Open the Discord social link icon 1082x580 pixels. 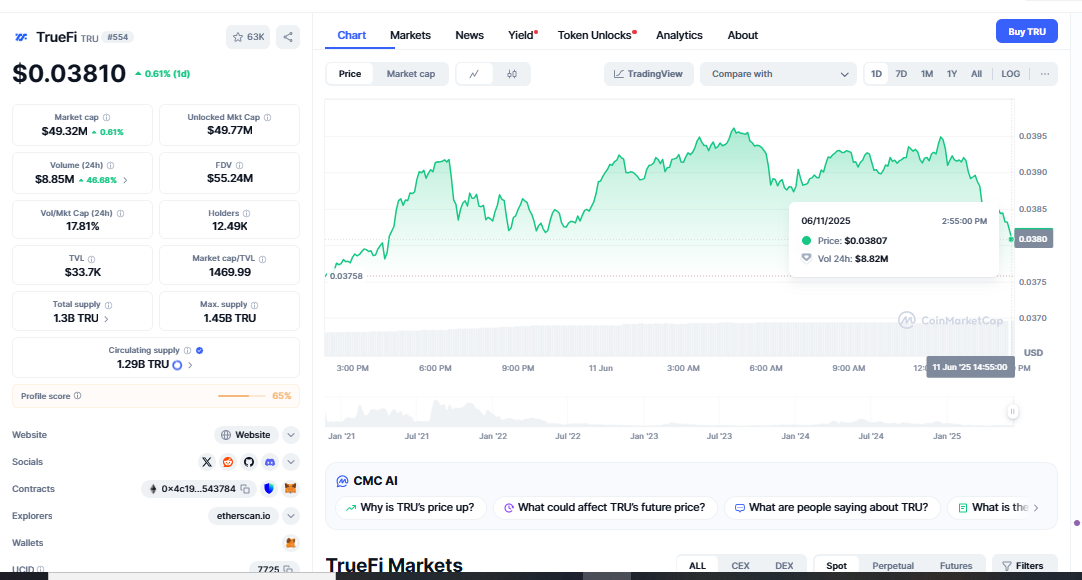point(270,462)
